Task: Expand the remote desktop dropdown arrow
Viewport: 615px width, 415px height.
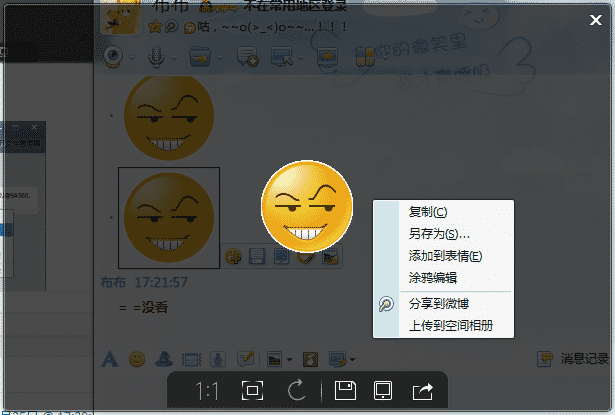Action: pyautogui.click(x=300, y=58)
